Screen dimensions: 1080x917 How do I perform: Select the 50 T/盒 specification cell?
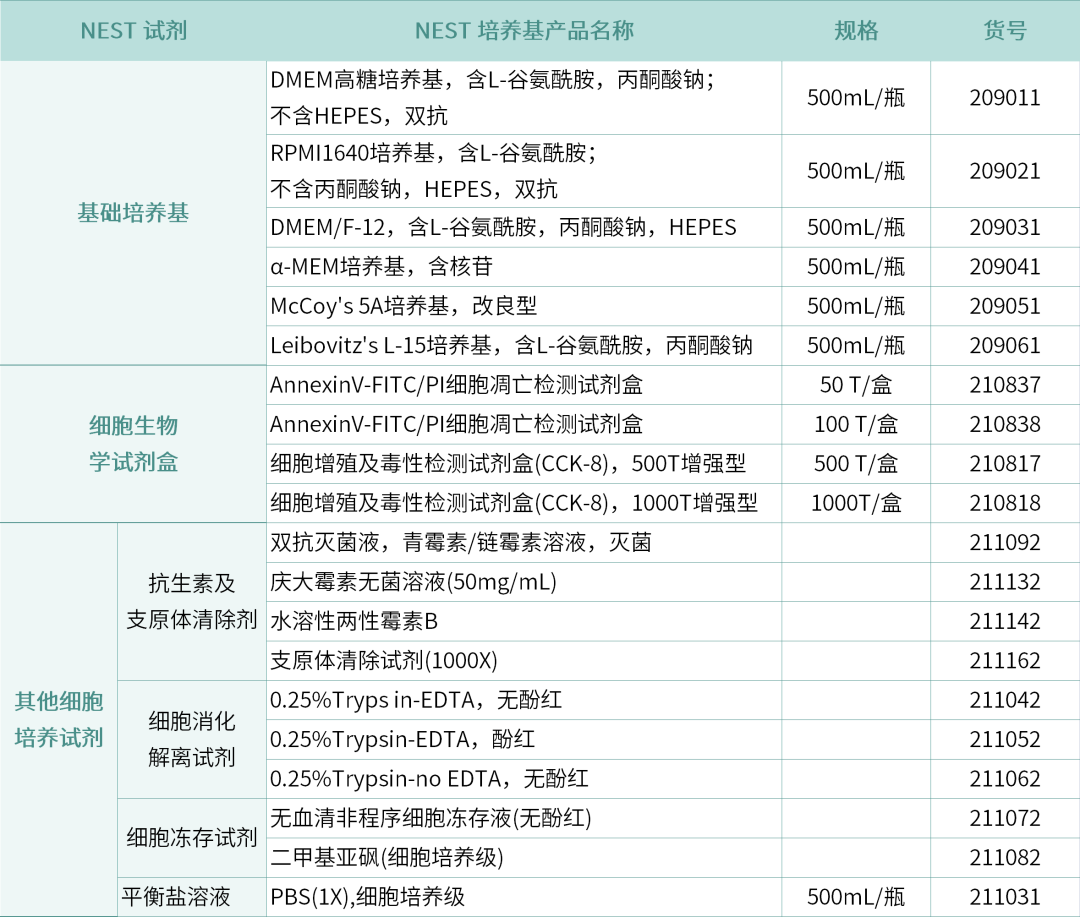(856, 385)
